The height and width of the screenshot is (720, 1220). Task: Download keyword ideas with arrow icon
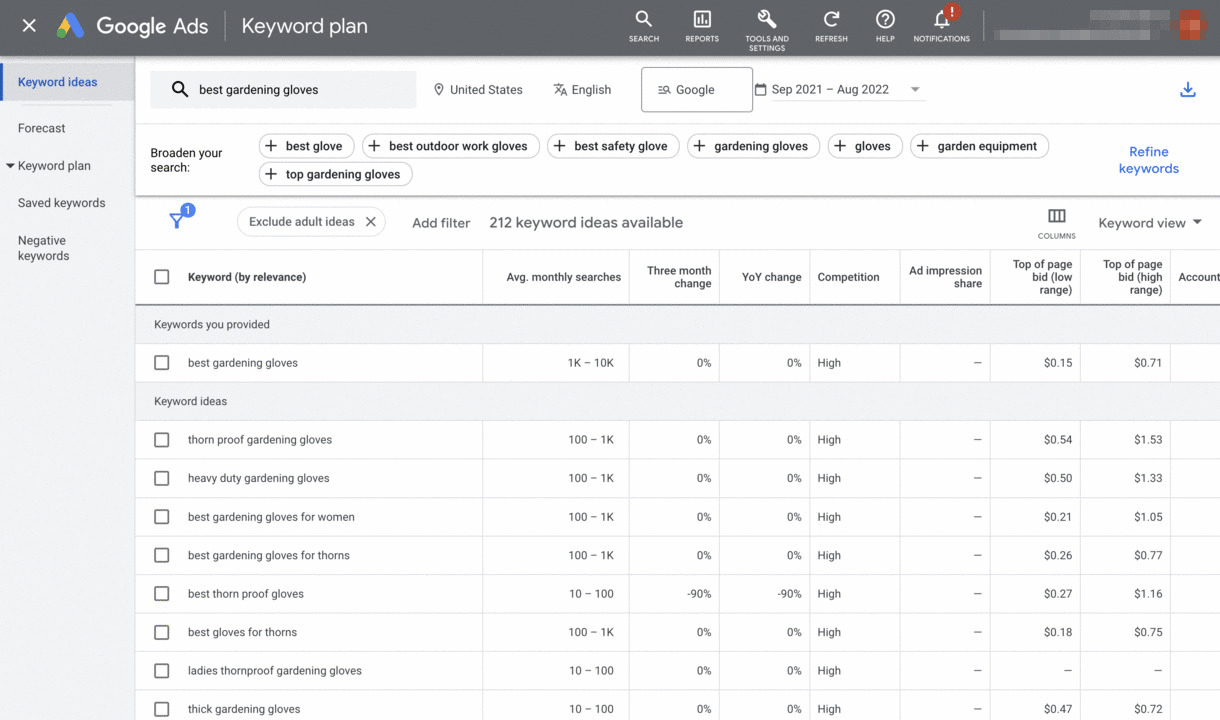1188,90
